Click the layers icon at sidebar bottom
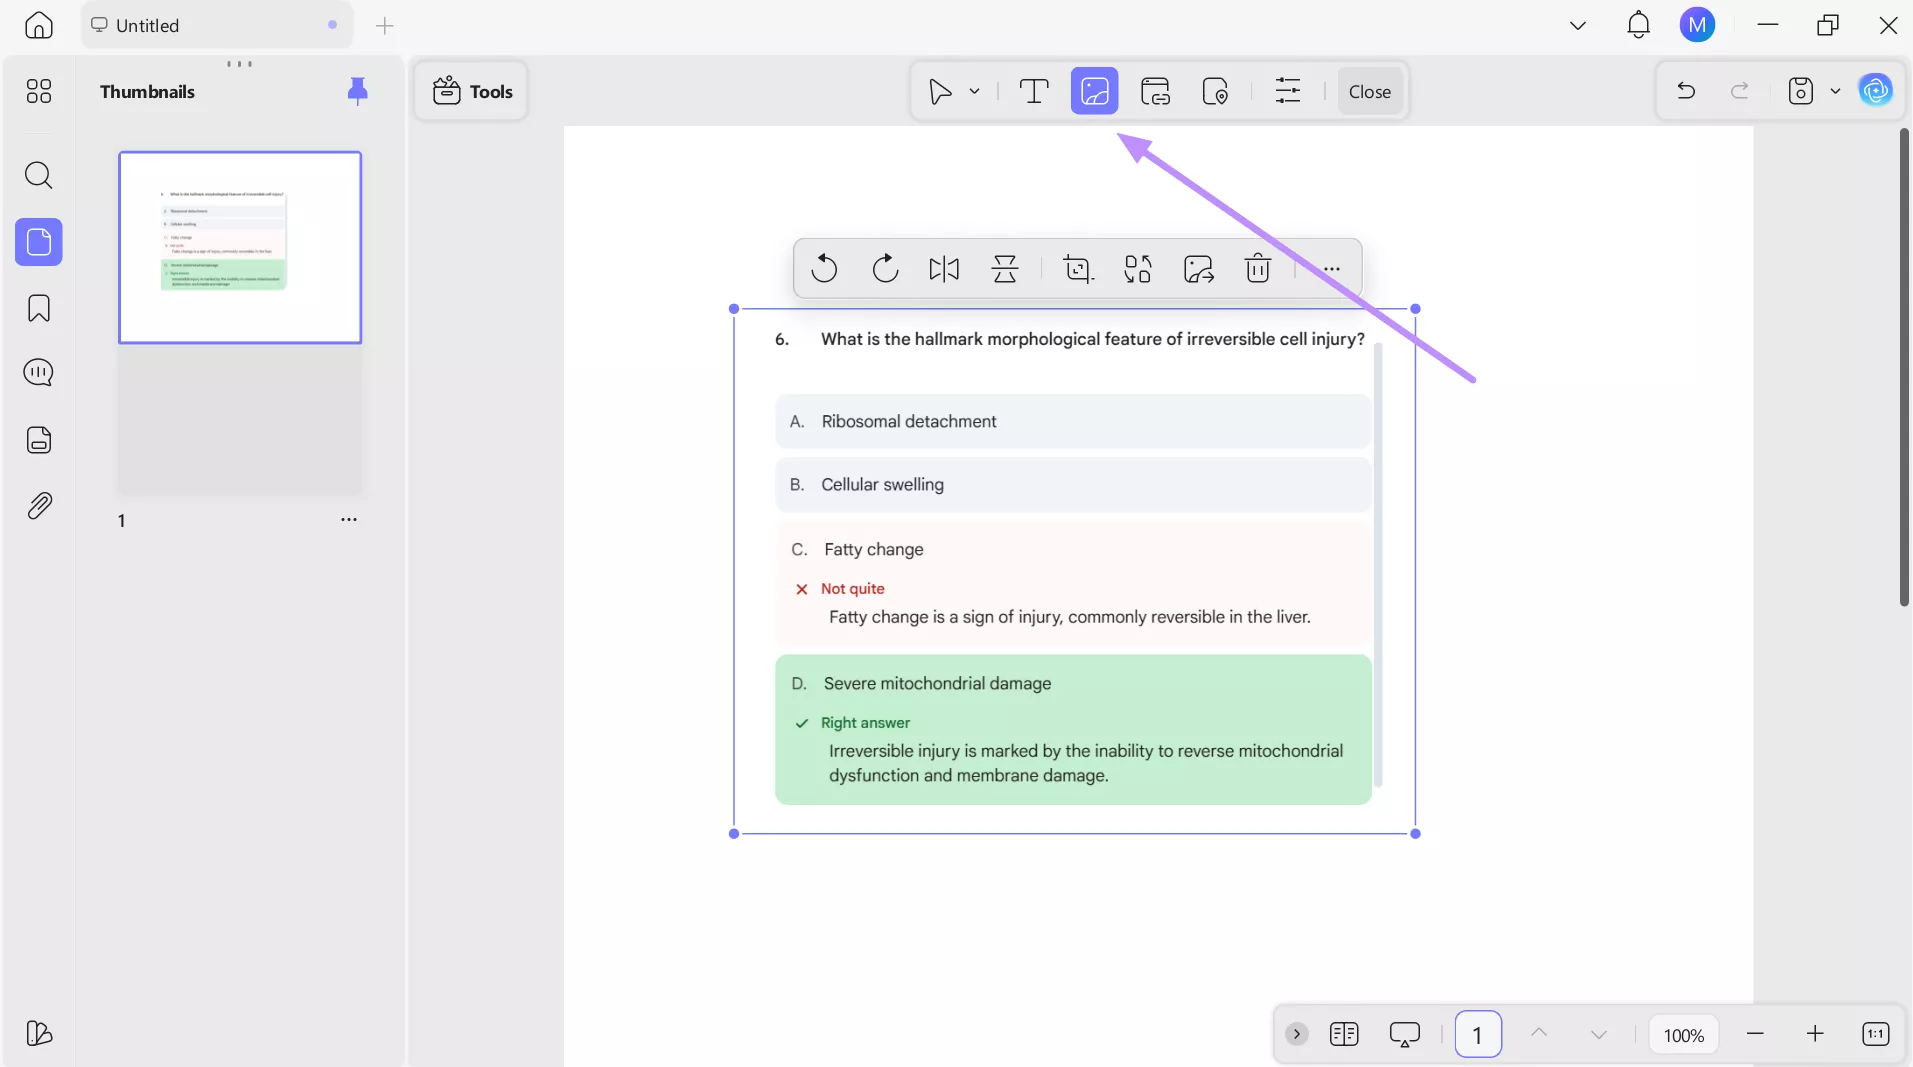This screenshot has height=1067, width=1913. click(39, 1033)
